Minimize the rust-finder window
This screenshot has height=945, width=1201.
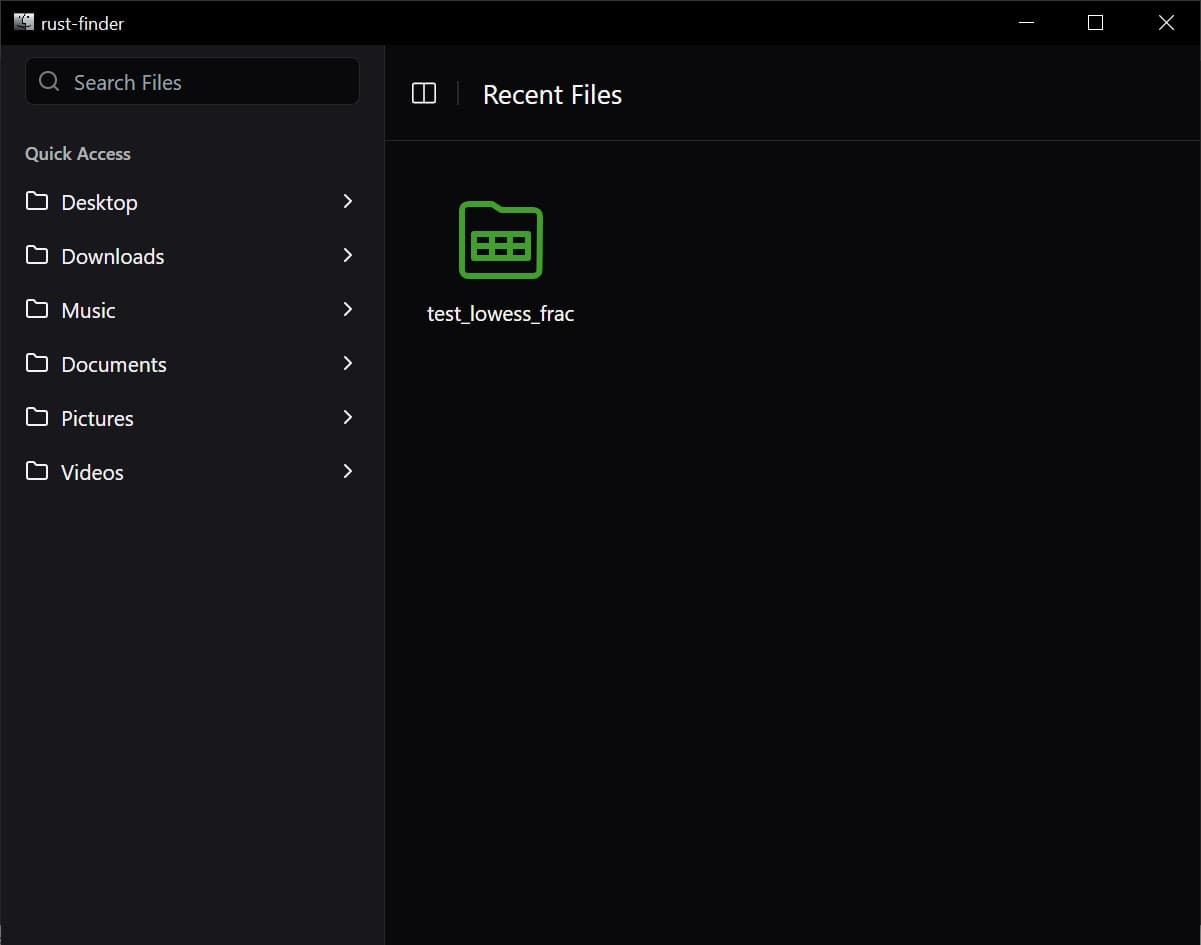coord(1025,22)
